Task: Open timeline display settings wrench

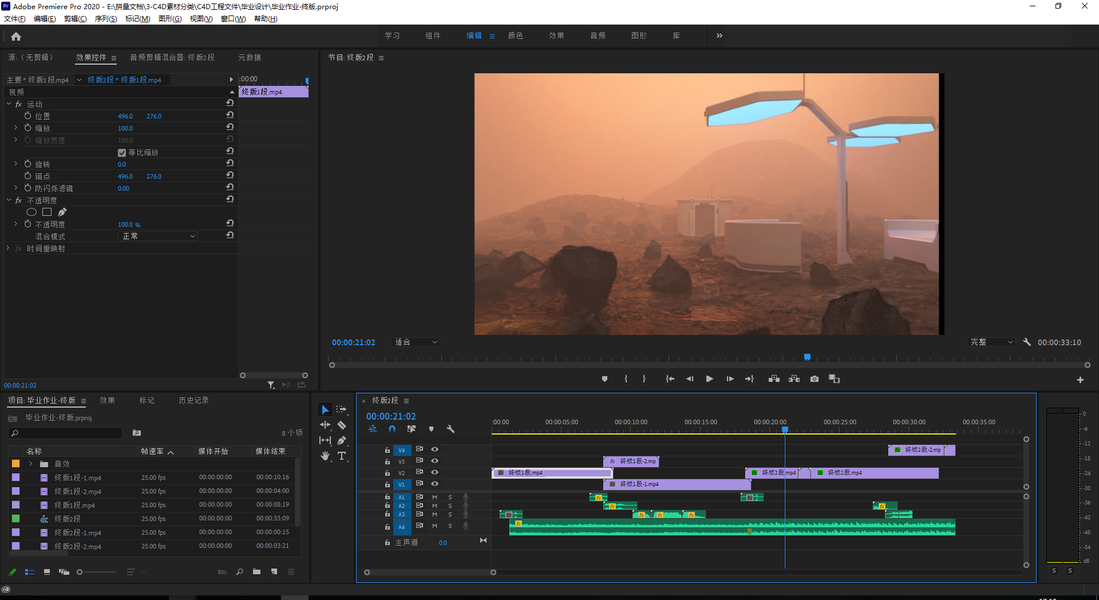Action: (x=450, y=429)
